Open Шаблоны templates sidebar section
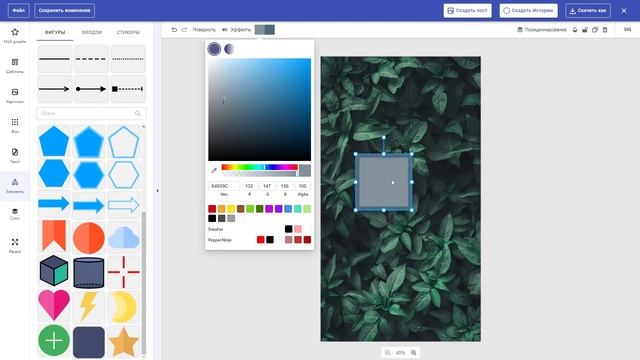This screenshot has height=360, width=640. (x=15, y=66)
